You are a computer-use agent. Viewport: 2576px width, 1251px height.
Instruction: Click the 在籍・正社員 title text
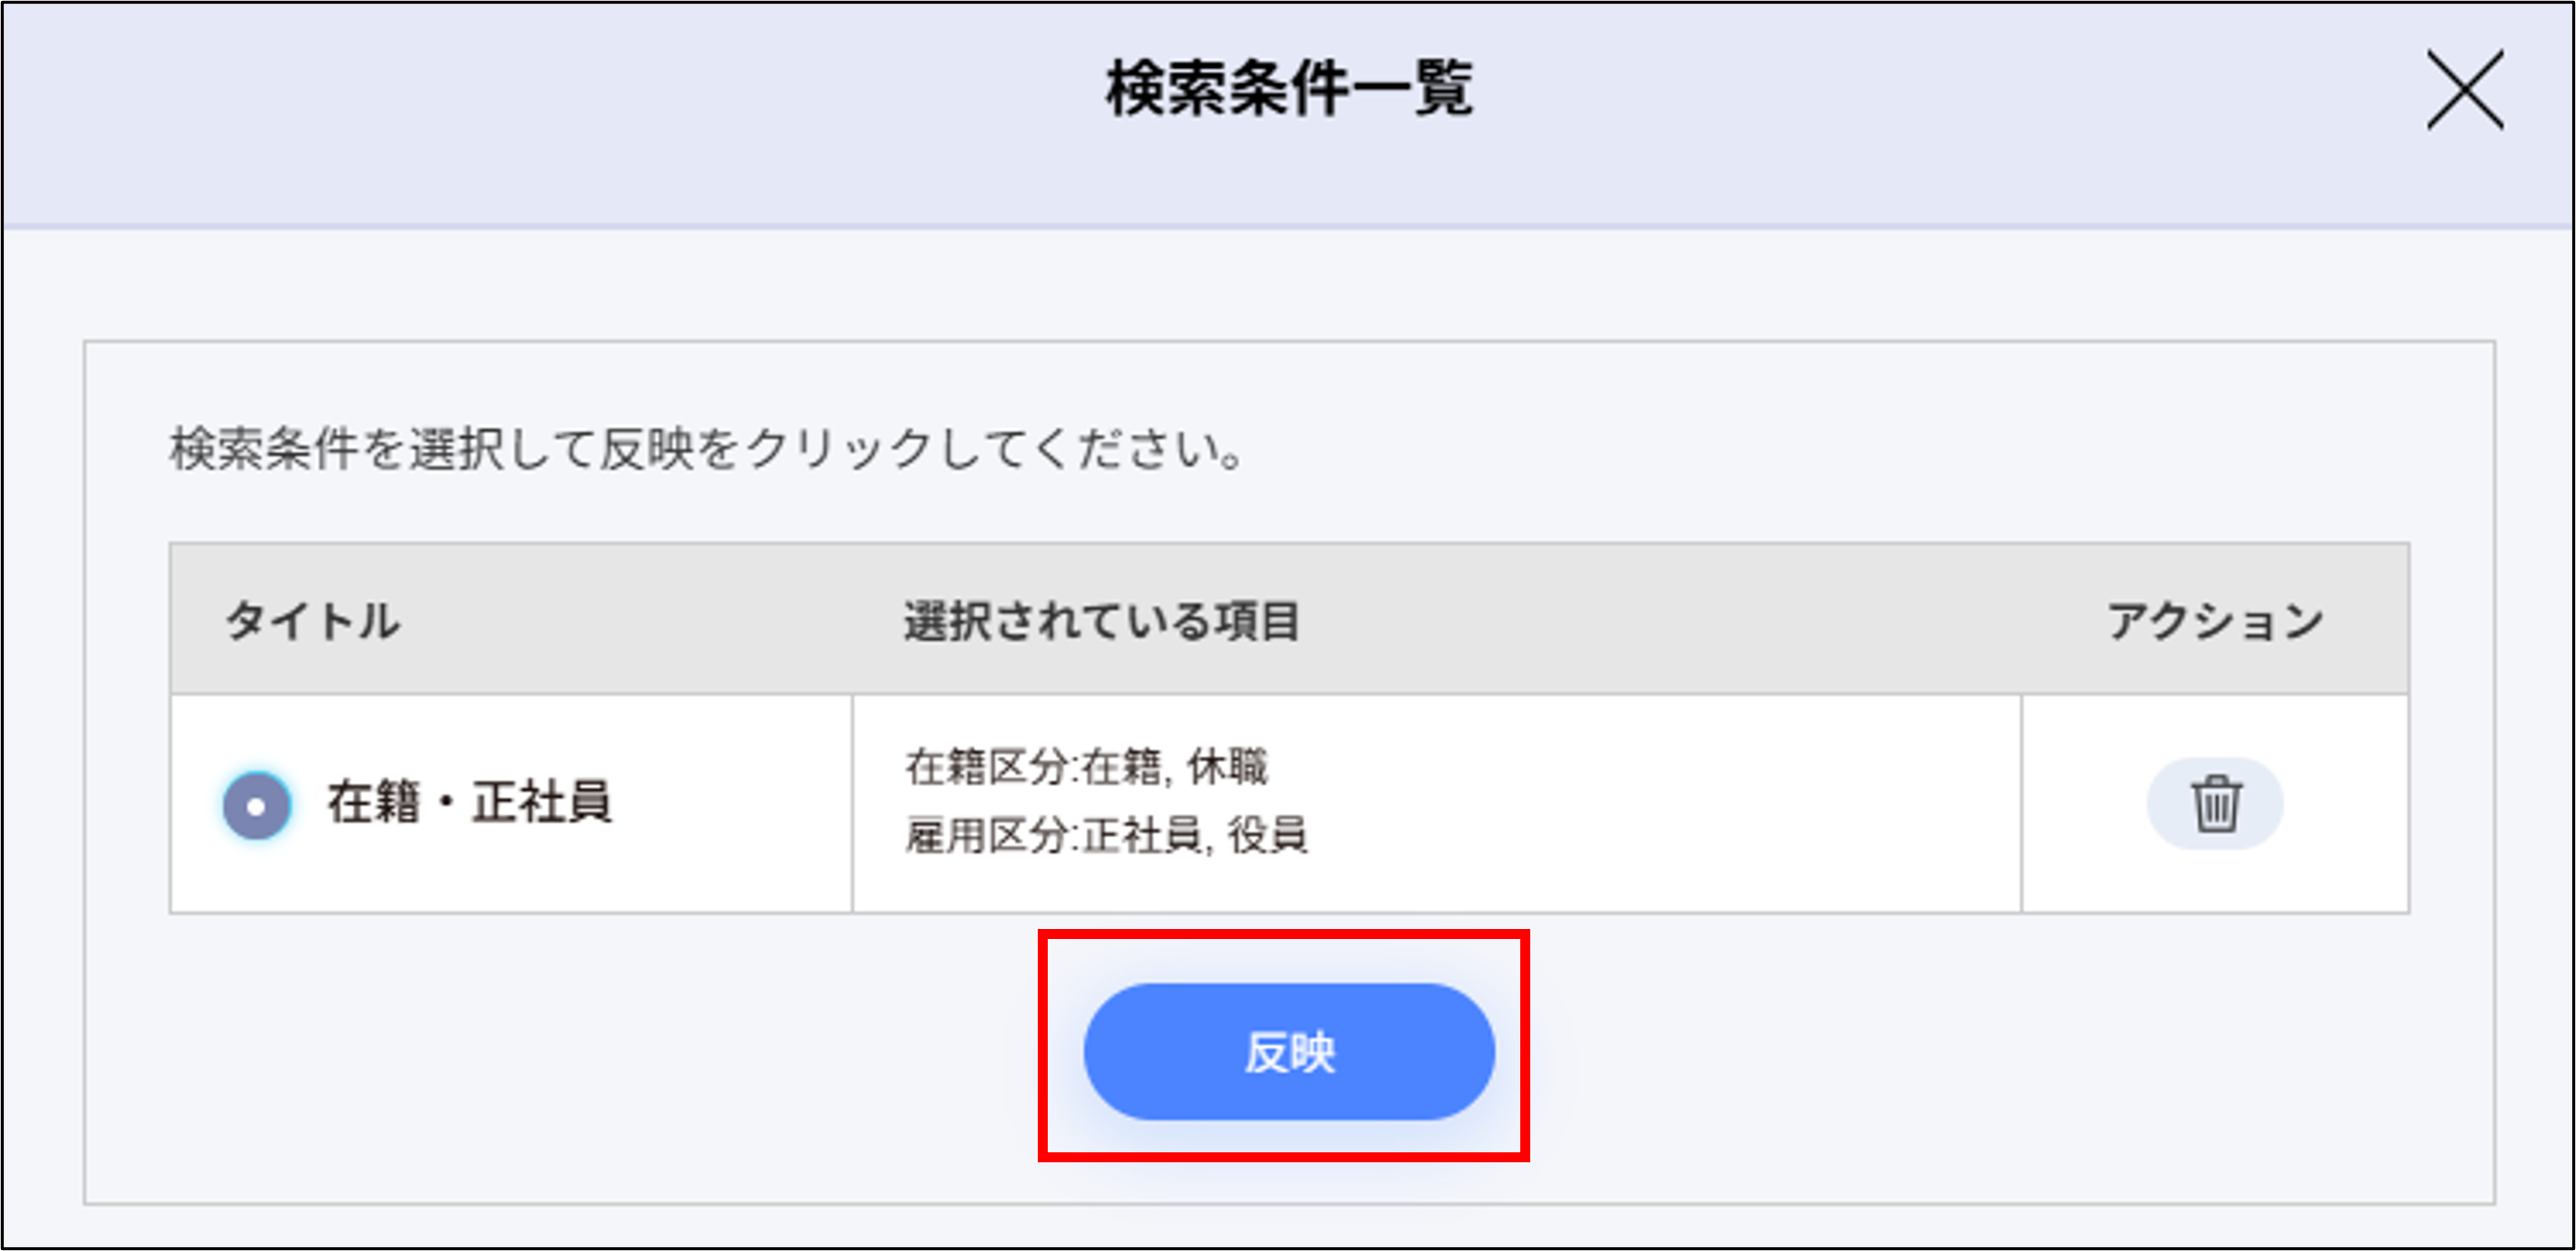(x=469, y=803)
